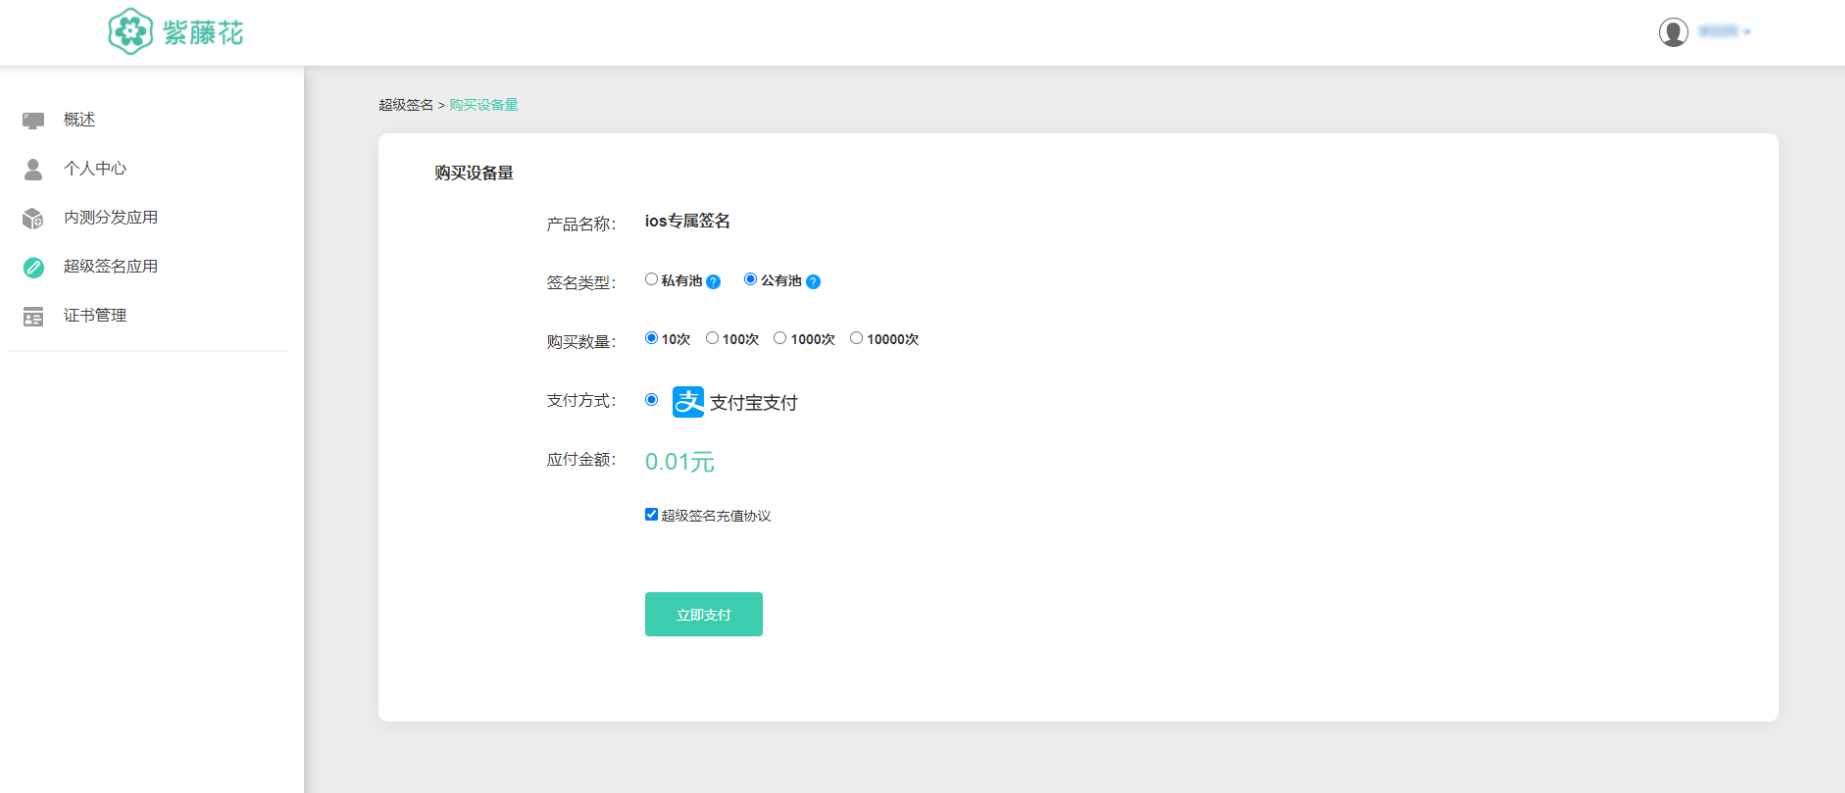Expand the user account dropdown arrow

1747,32
